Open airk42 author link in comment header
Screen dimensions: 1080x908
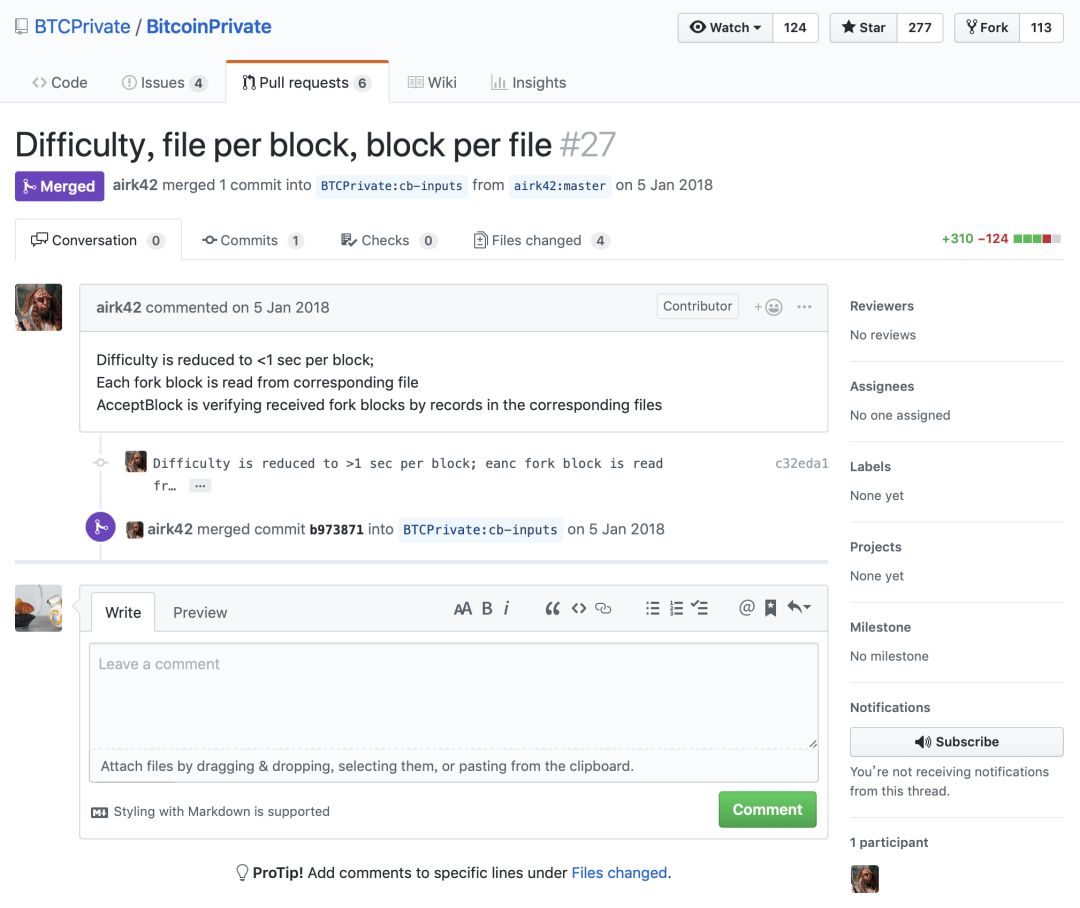[118, 307]
